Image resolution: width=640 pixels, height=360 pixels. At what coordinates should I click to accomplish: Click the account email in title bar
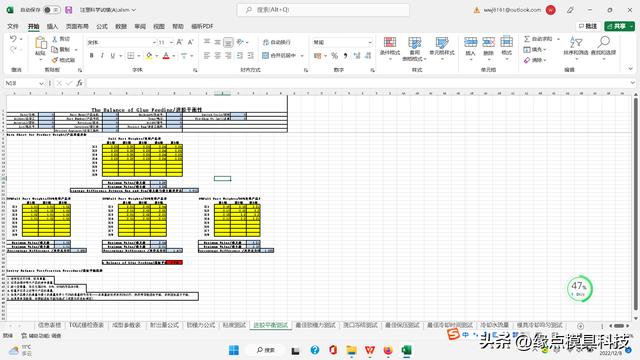pos(512,10)
